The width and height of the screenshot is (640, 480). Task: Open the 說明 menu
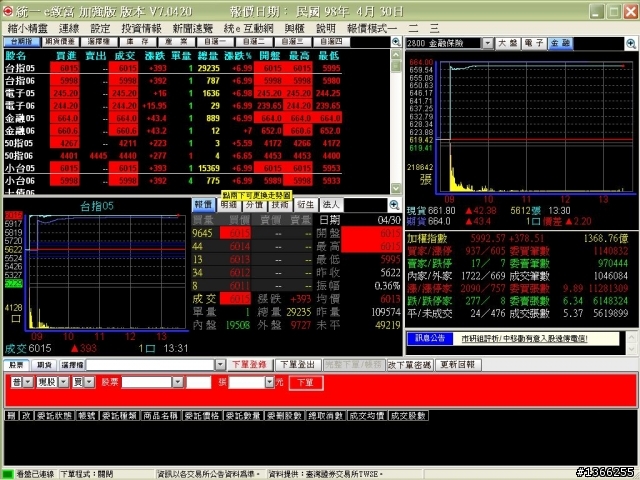click(x=326, y=28)
